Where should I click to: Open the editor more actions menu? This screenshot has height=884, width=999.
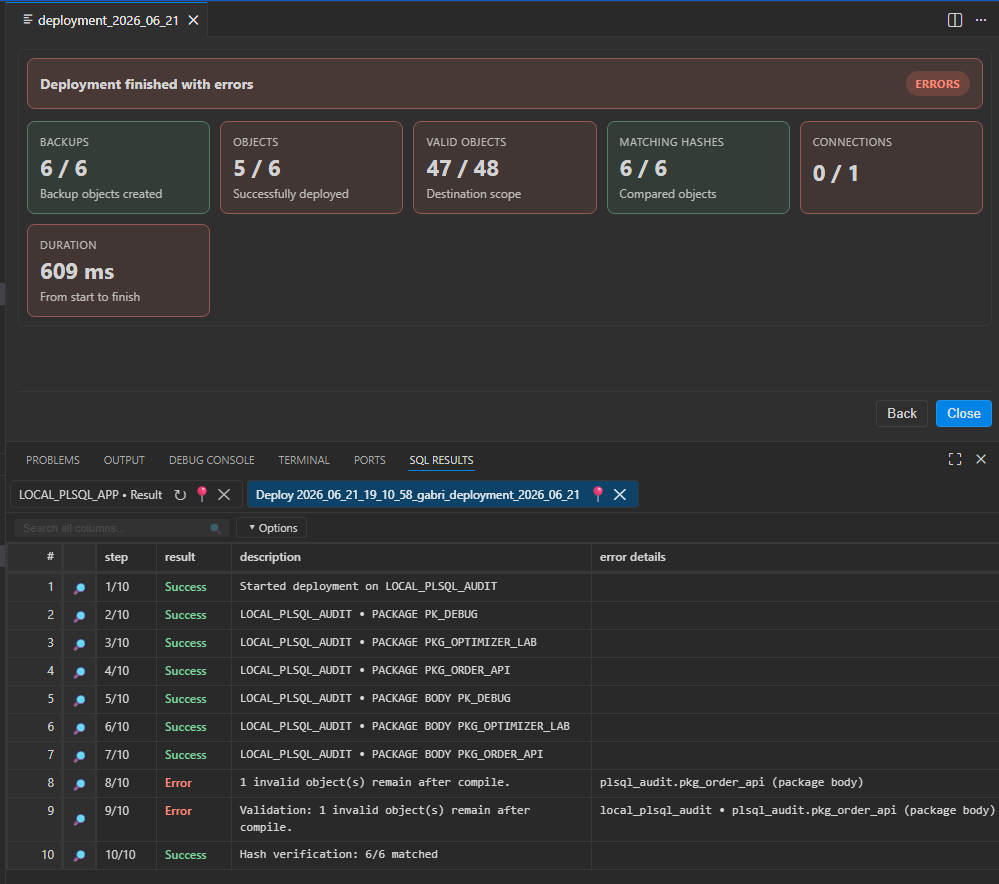pos(981,20)
